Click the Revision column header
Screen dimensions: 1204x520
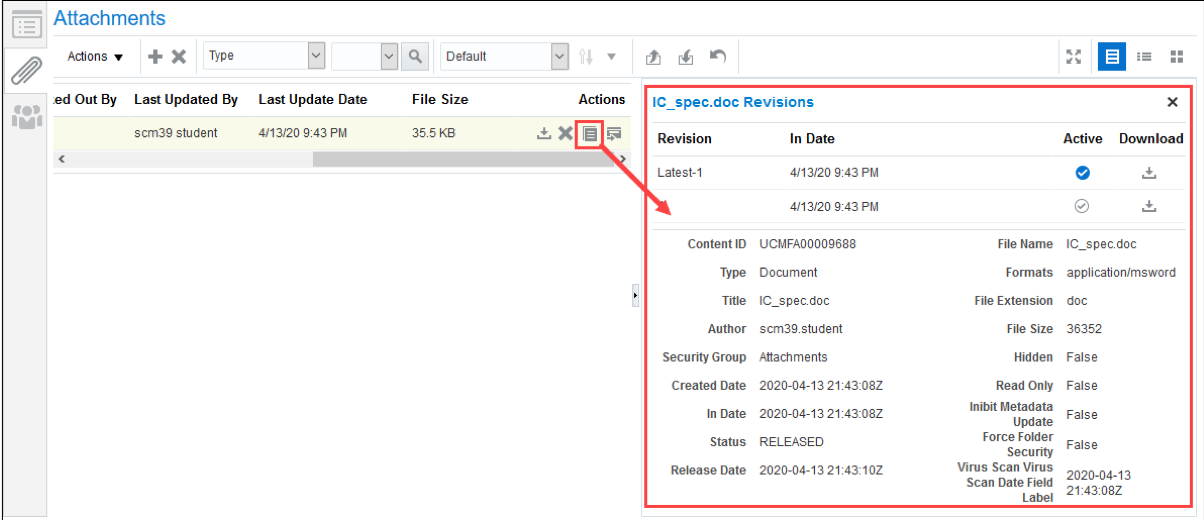(x=685, y=139)
